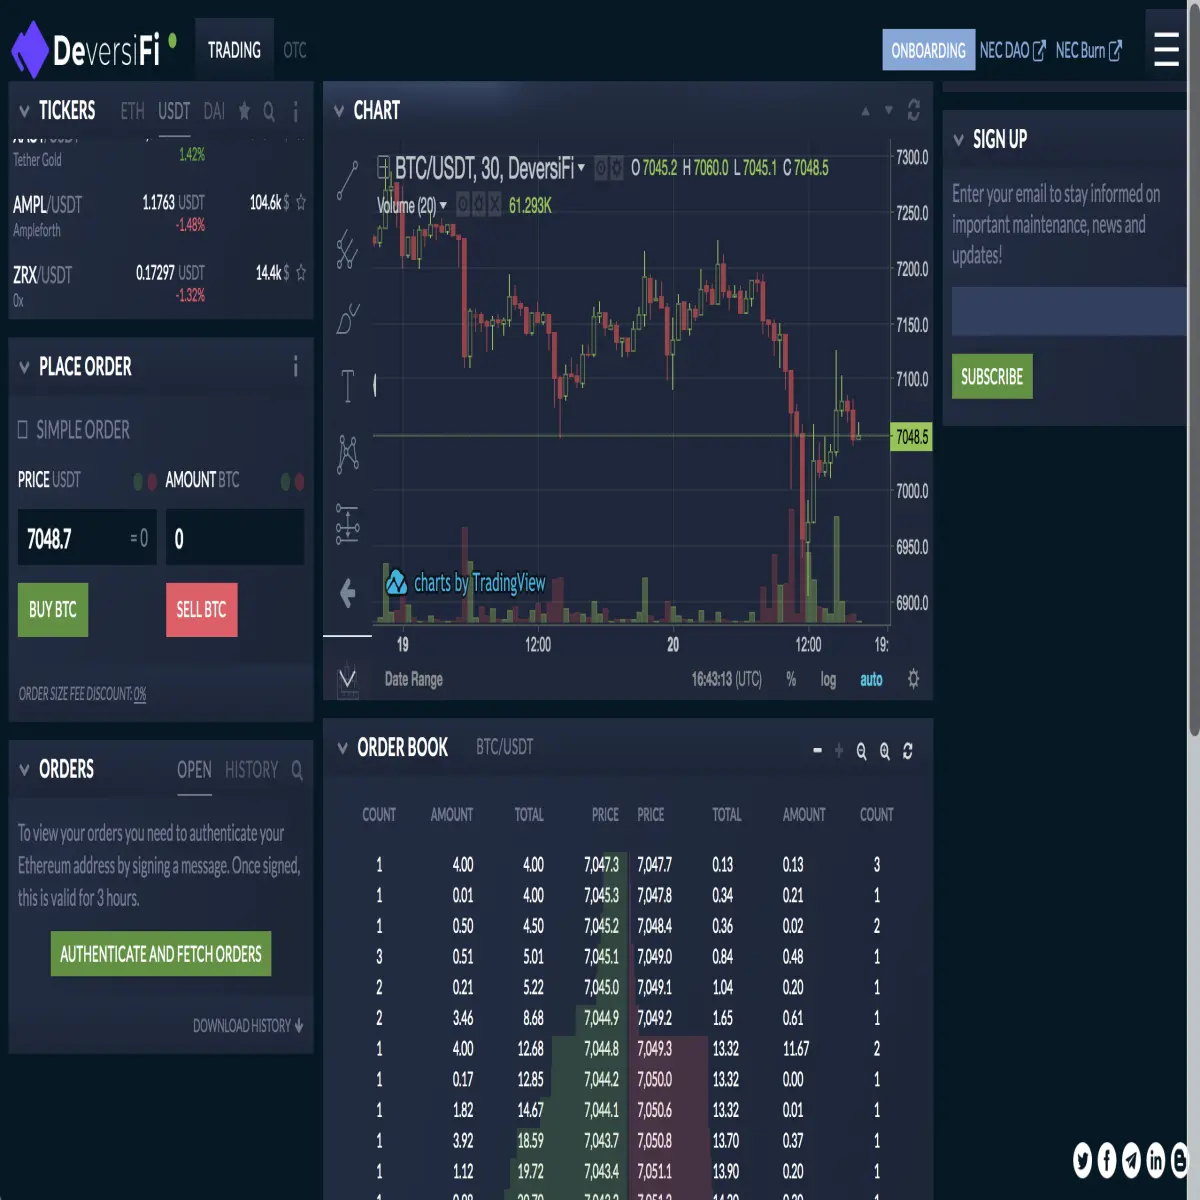Remove the Volume indicator with X
Image resolution: width=1200 pixels, height=1200 pixels.
pos(494,205)
